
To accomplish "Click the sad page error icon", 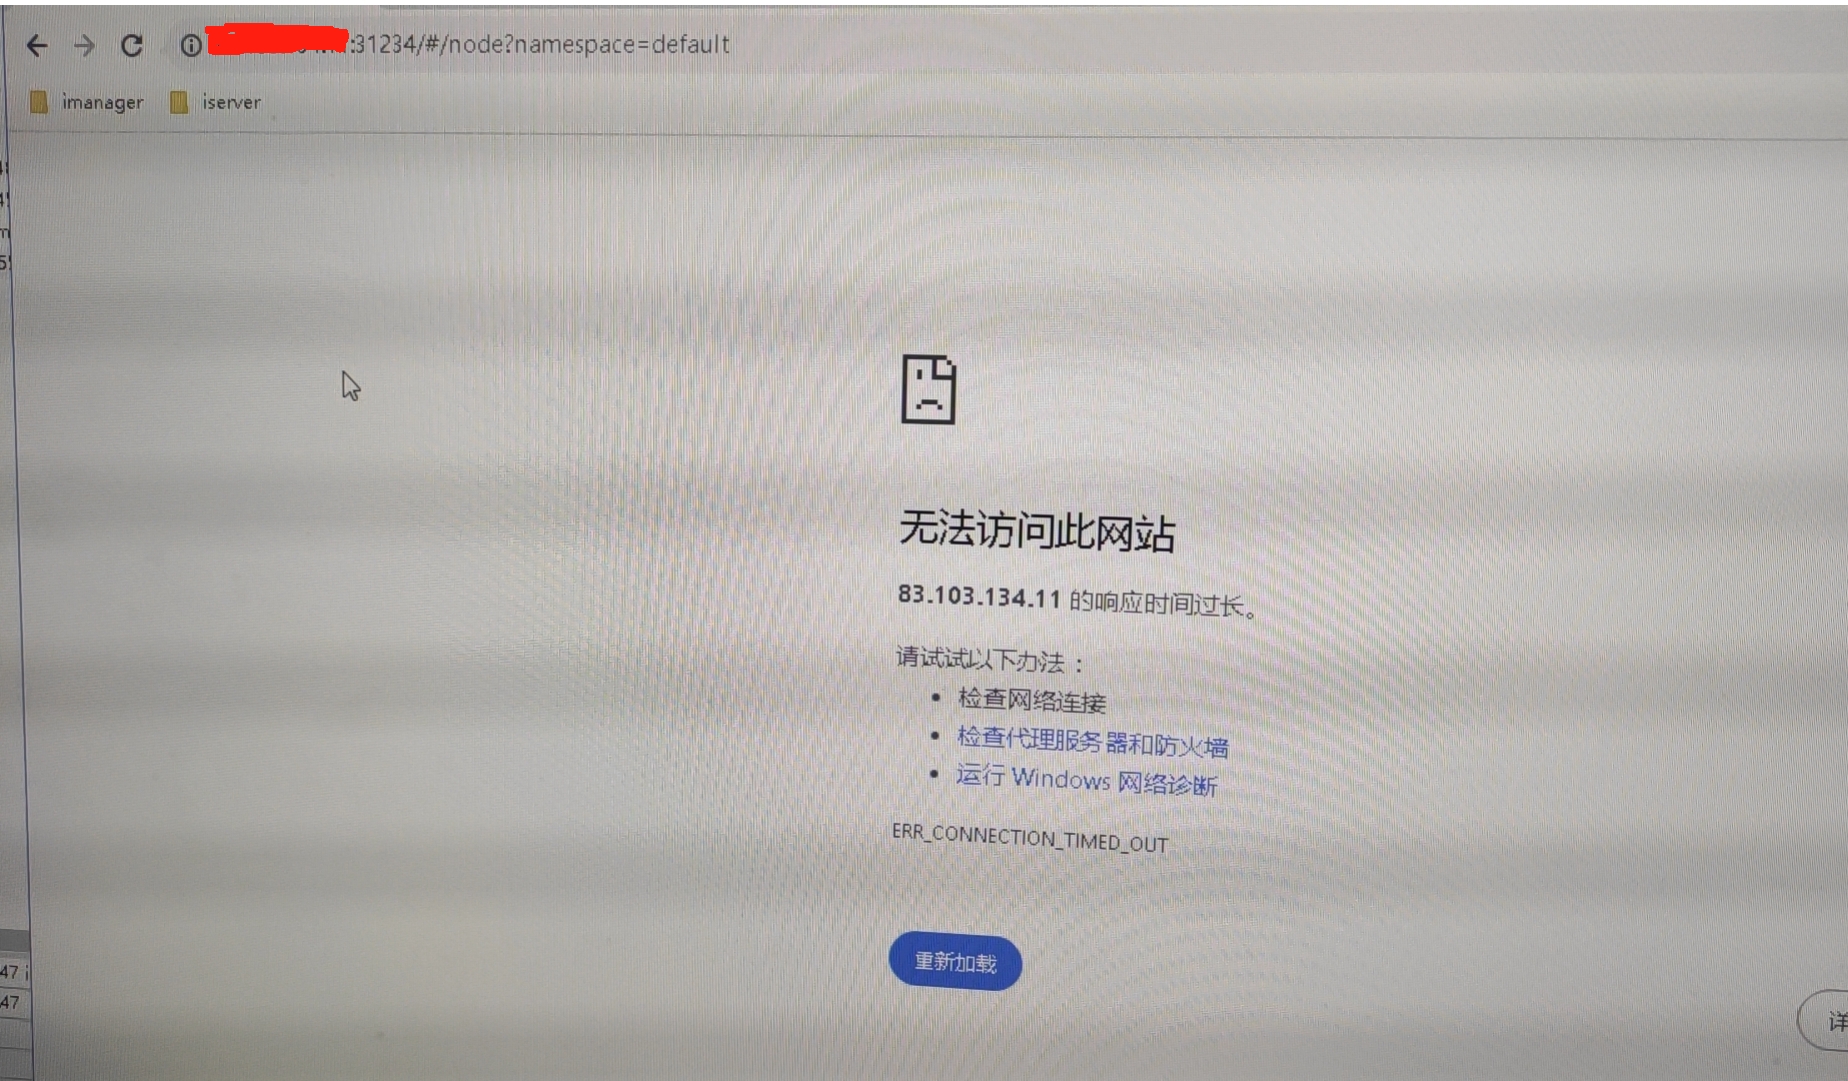I will click(928, 389).
